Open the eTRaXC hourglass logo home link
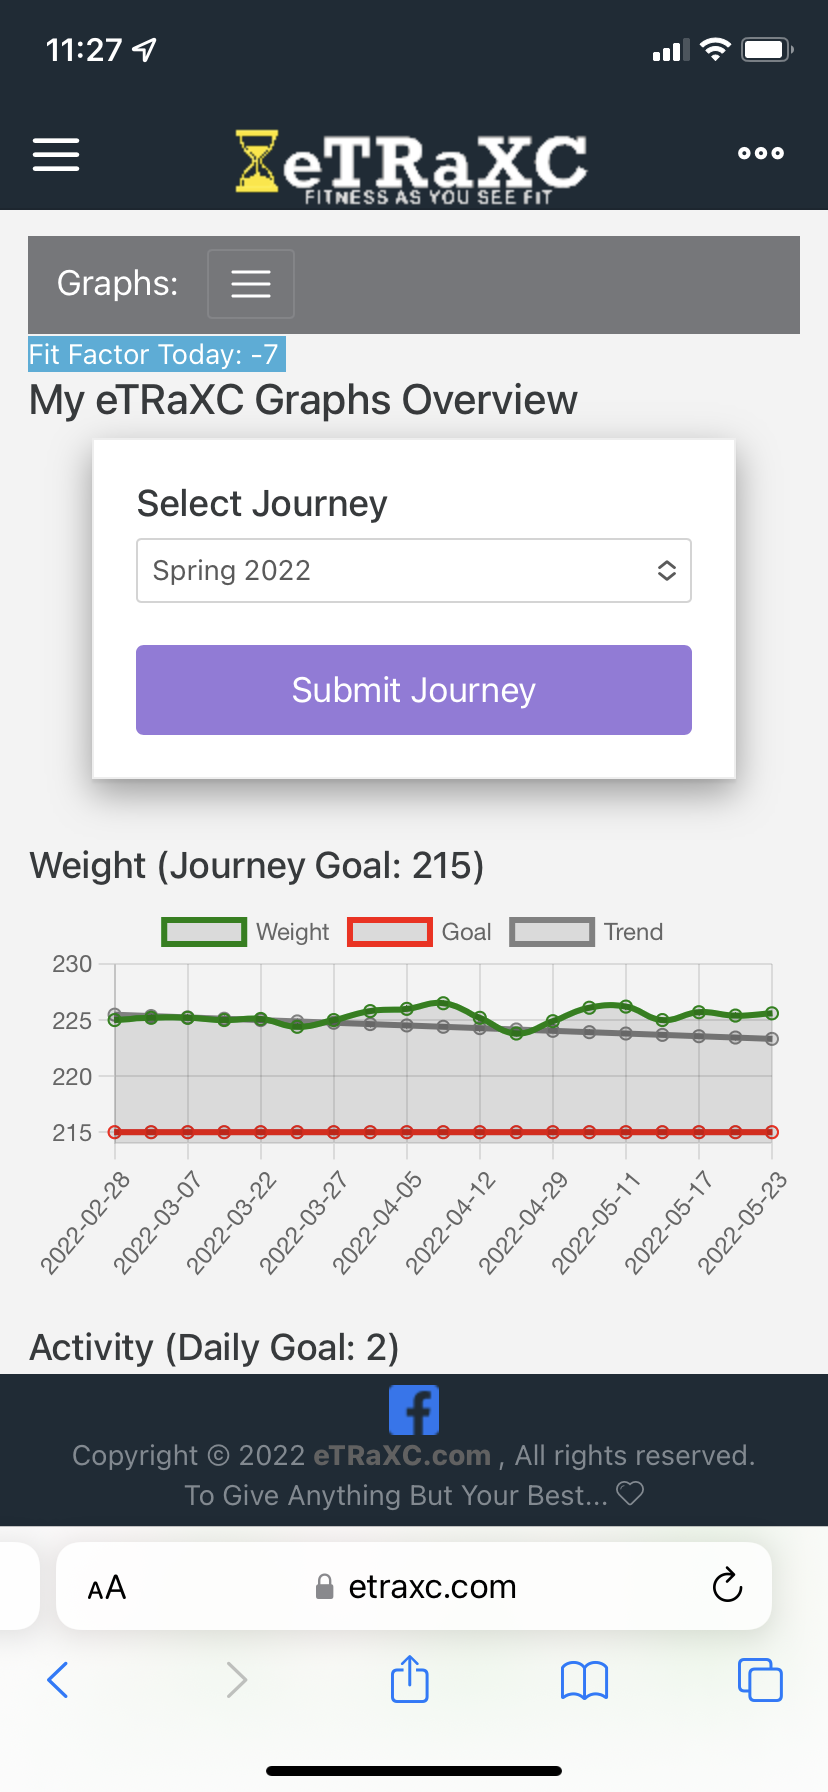The image size is (828, 1792). pyautogui.click(x=411, y=167)
